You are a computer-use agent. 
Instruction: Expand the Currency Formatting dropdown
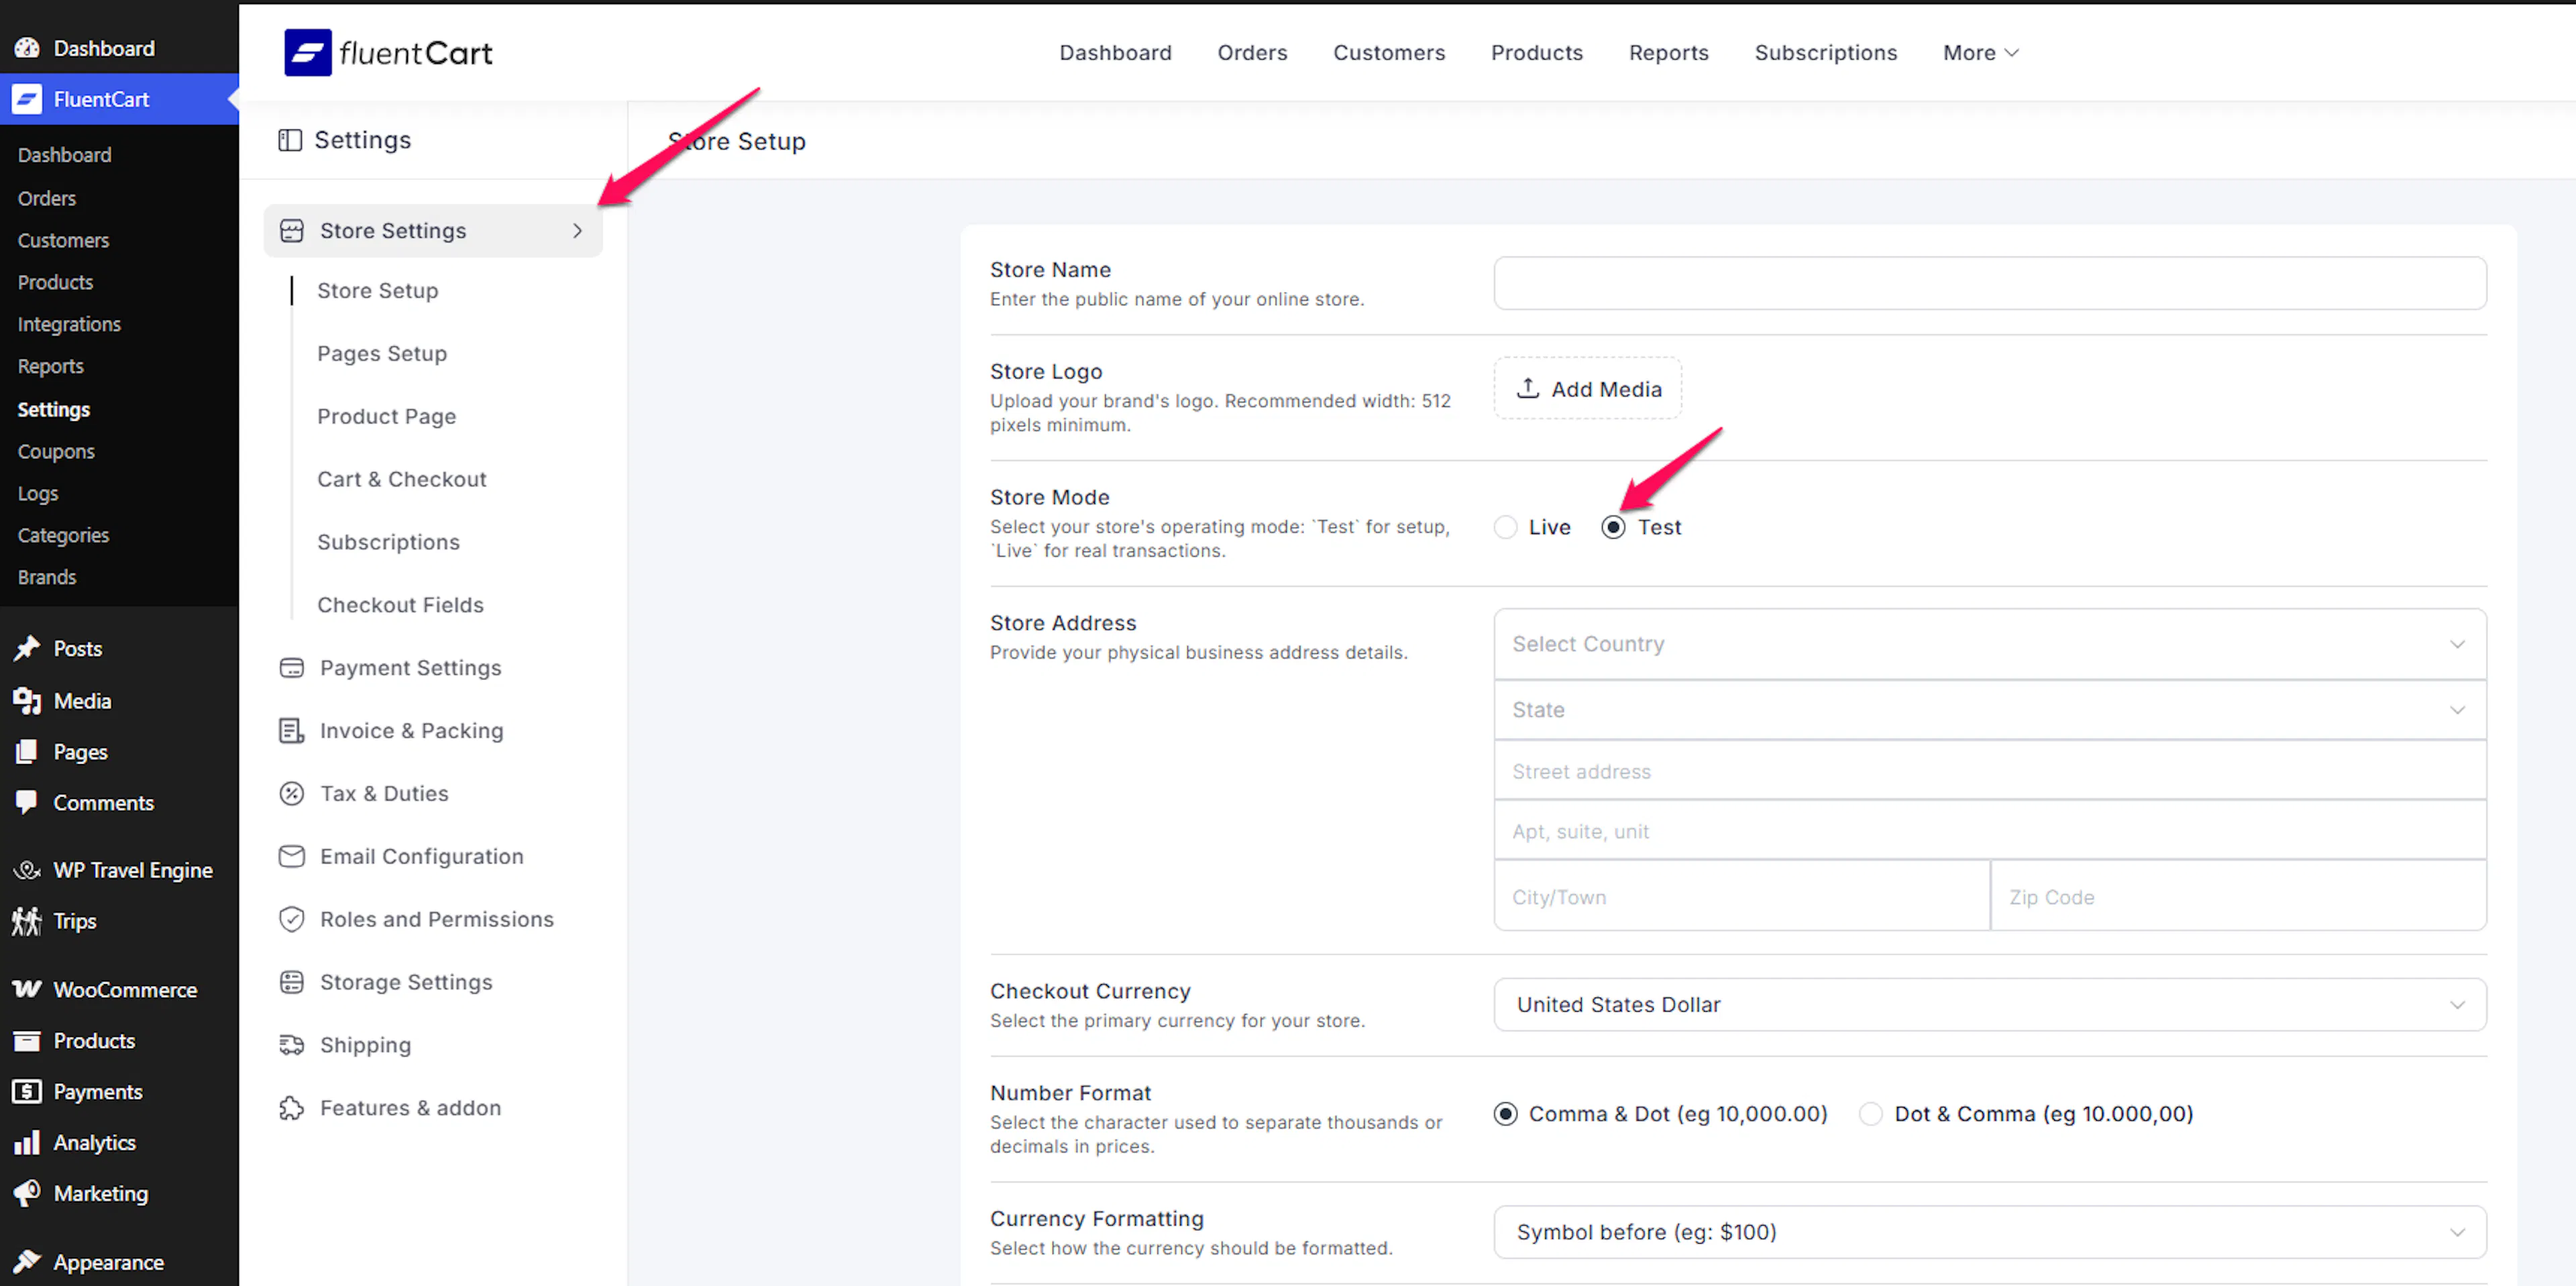(x=1988, y=1233)
